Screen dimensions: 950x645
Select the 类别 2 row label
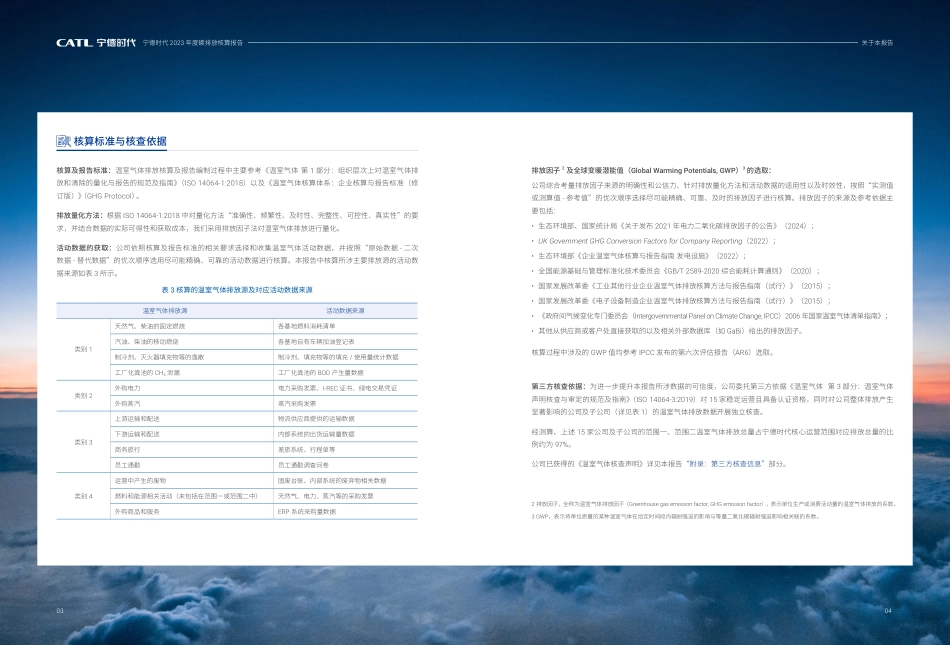(83, 396)
